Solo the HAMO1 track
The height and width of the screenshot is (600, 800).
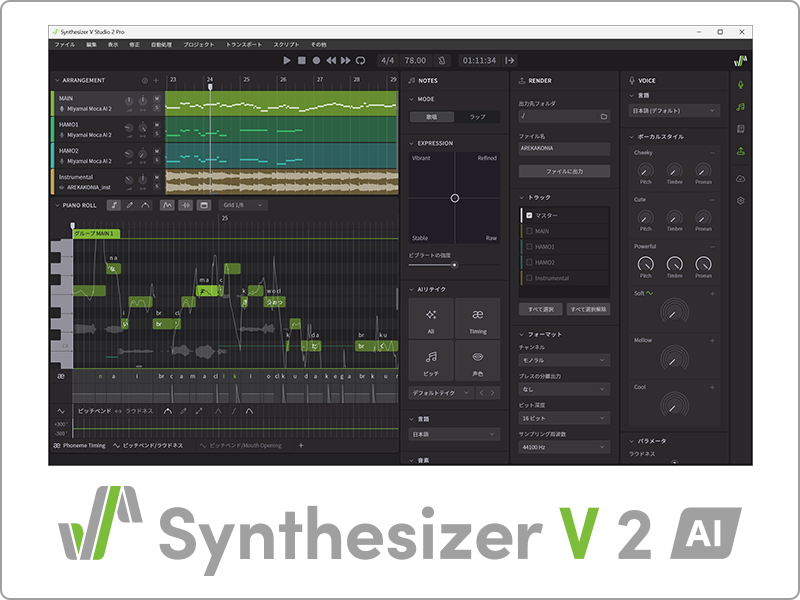coord(156,135)
